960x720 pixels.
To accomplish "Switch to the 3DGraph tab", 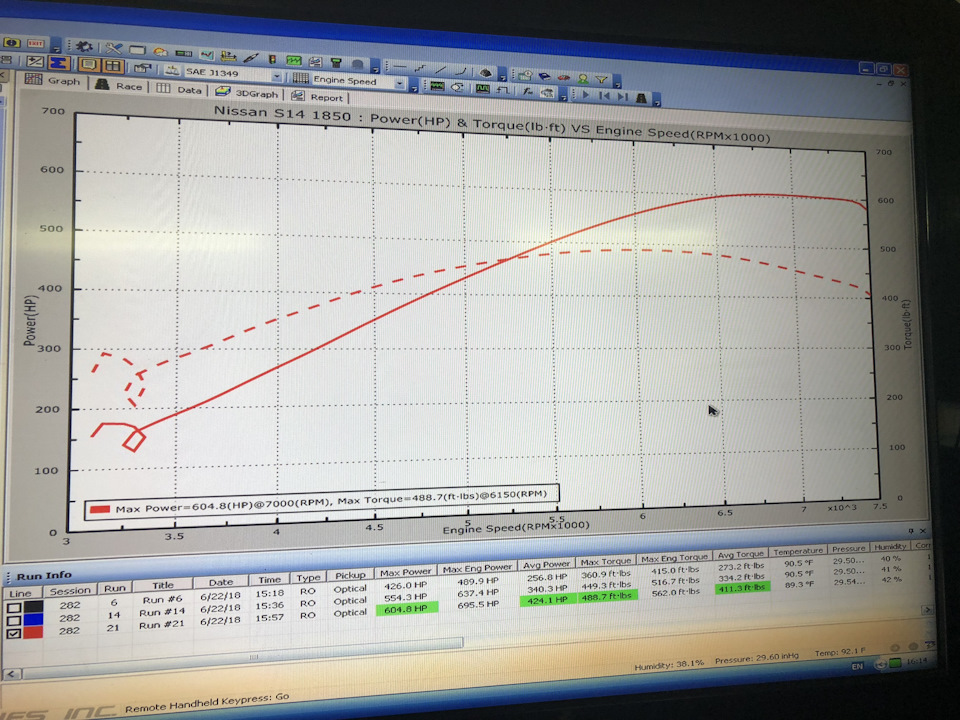I will (x=247, y=93).
